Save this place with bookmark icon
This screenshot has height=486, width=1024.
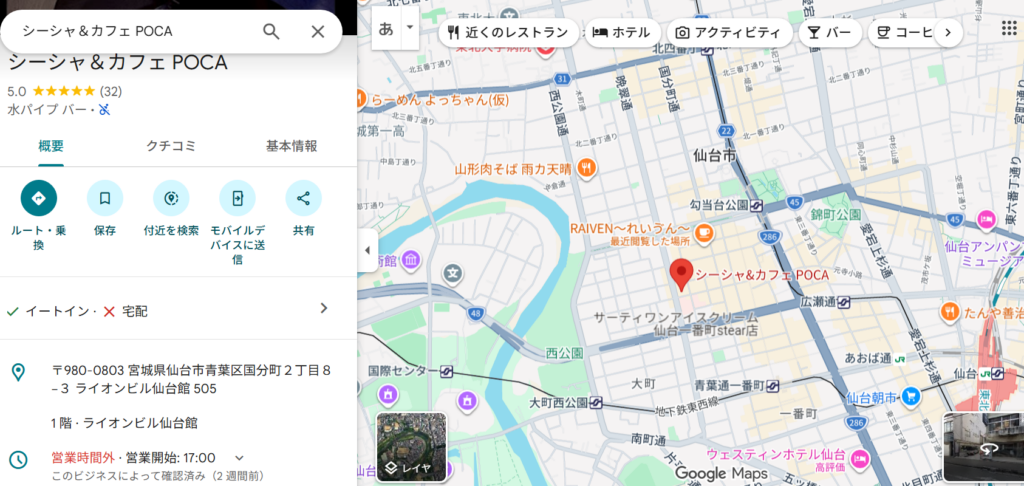tap(105, 198)
